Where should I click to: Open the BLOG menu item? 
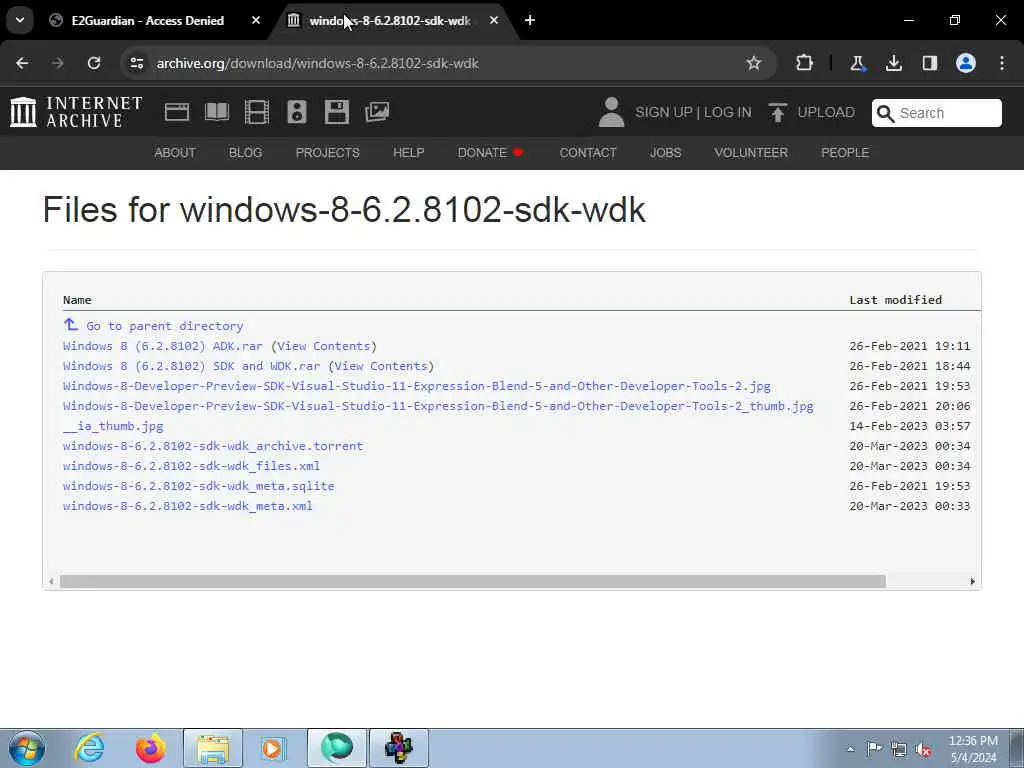246,153
